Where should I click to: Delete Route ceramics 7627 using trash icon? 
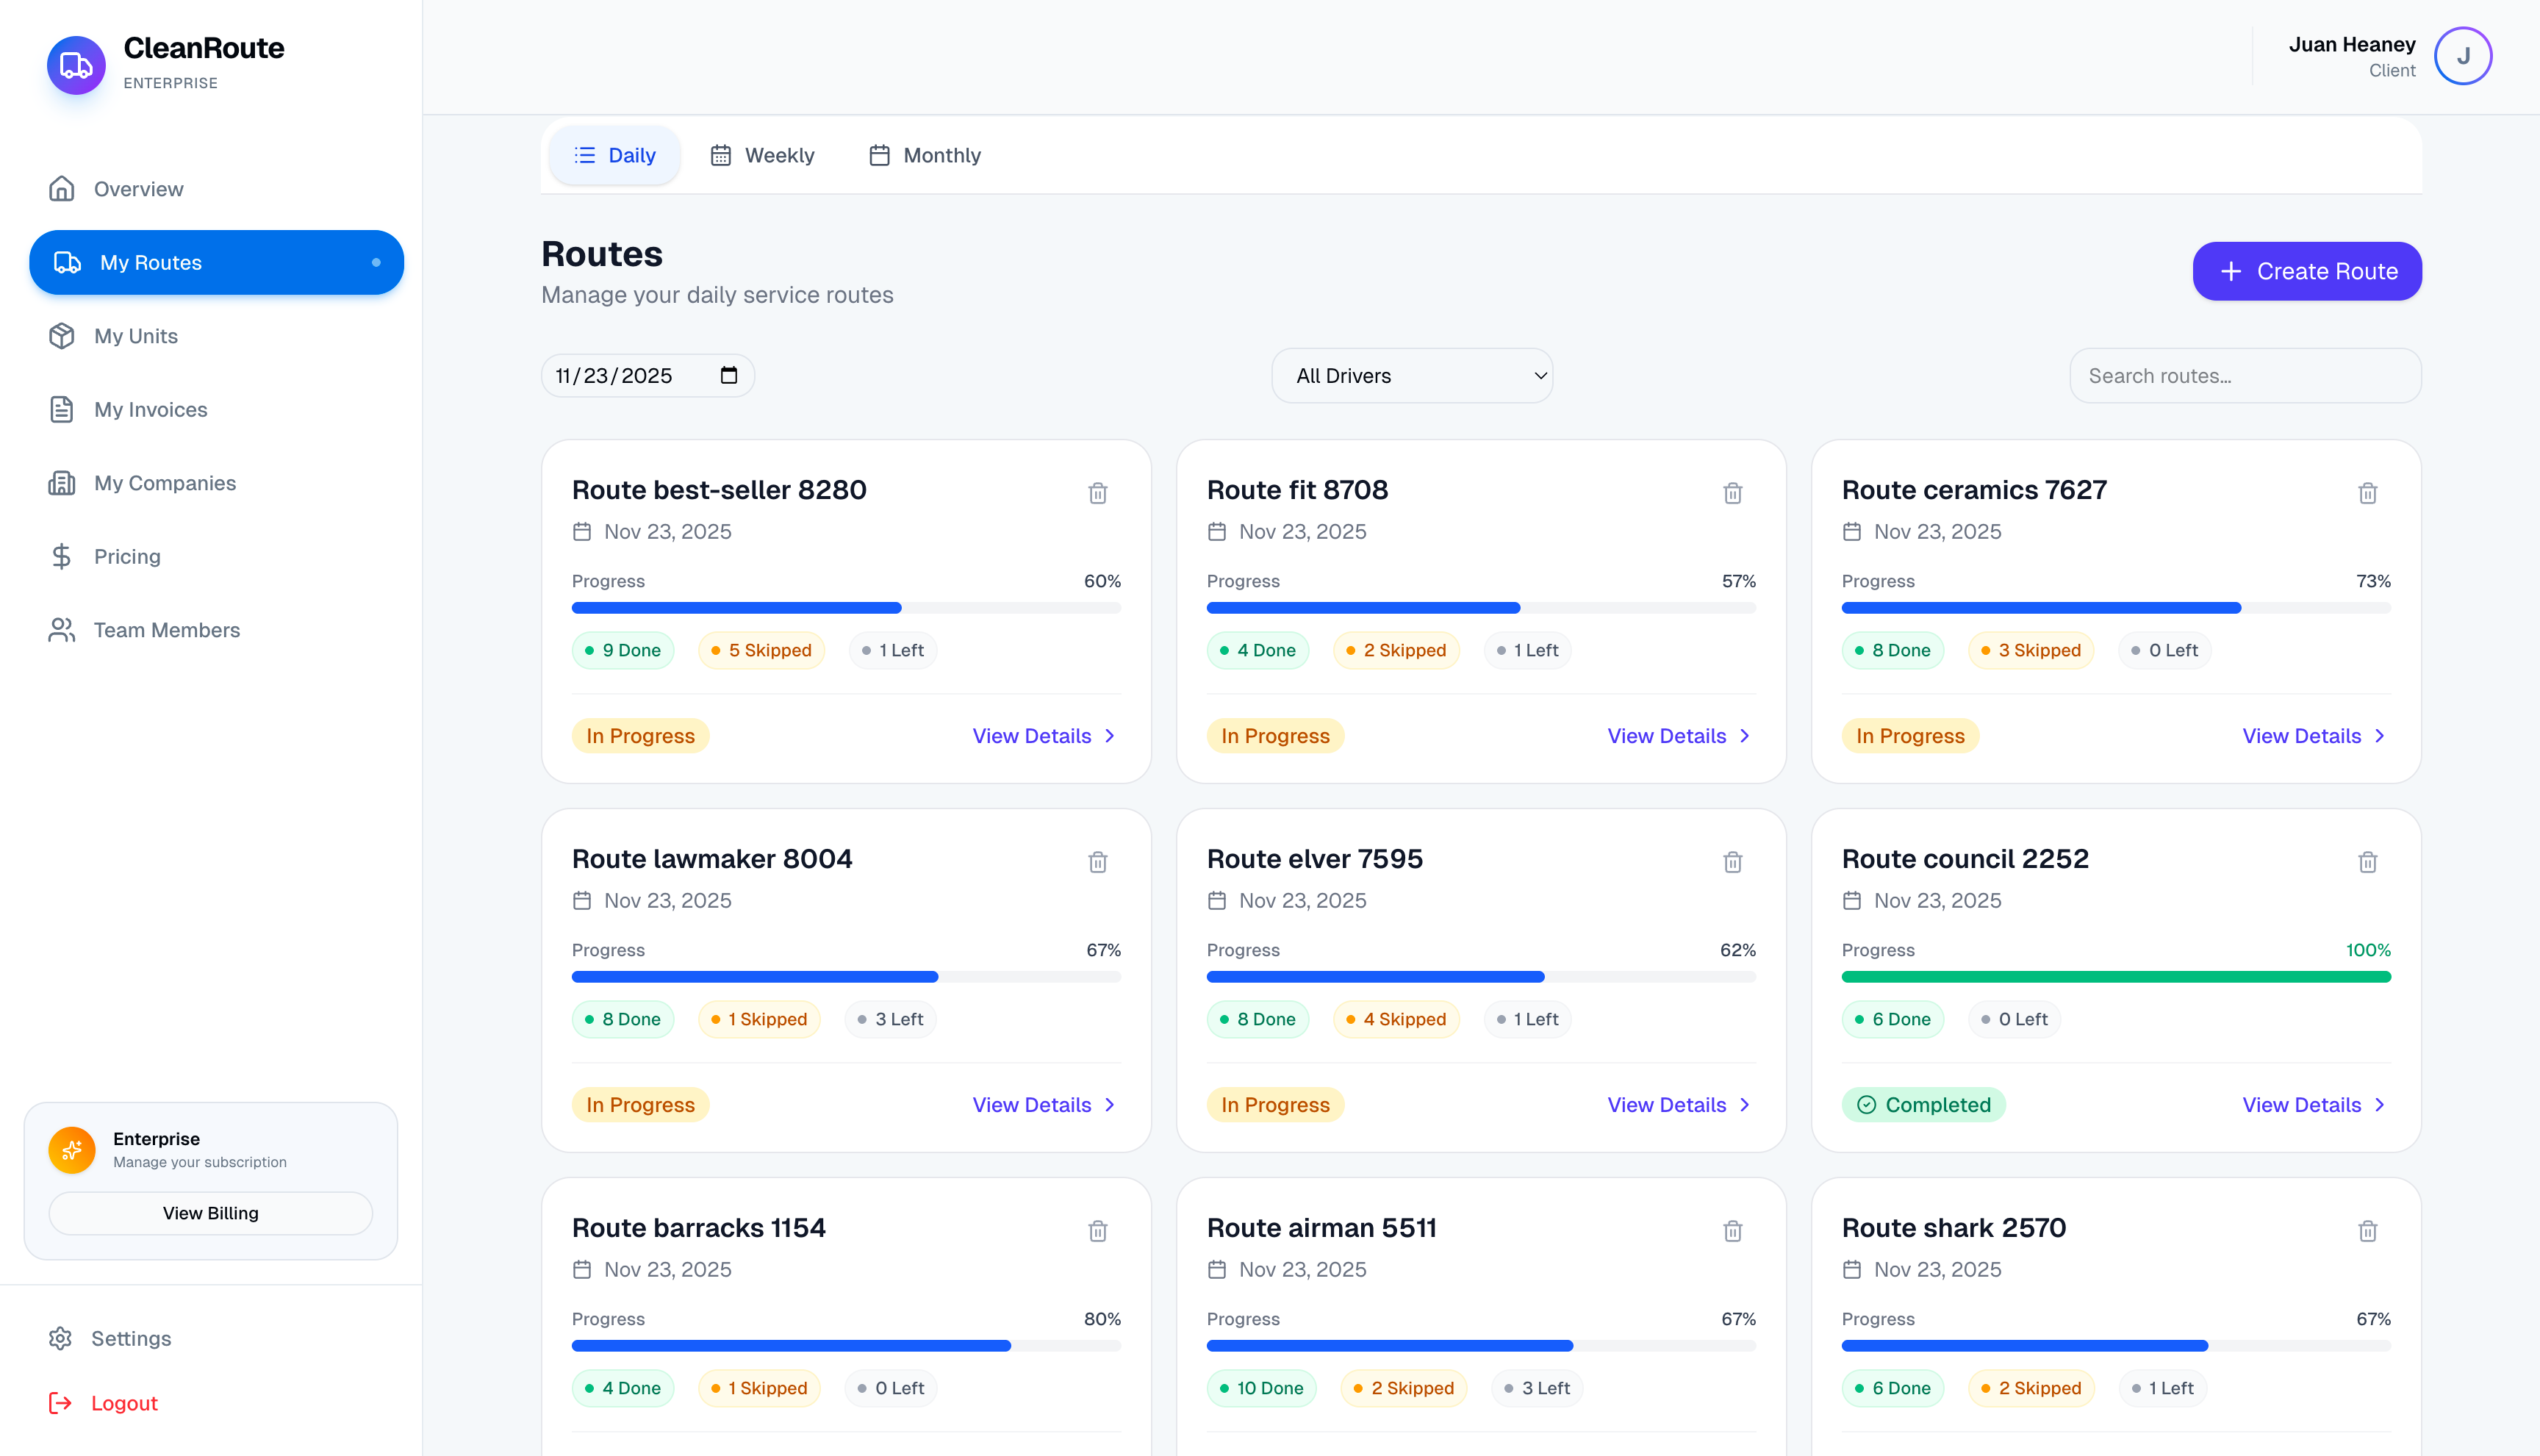(2367, 492)
